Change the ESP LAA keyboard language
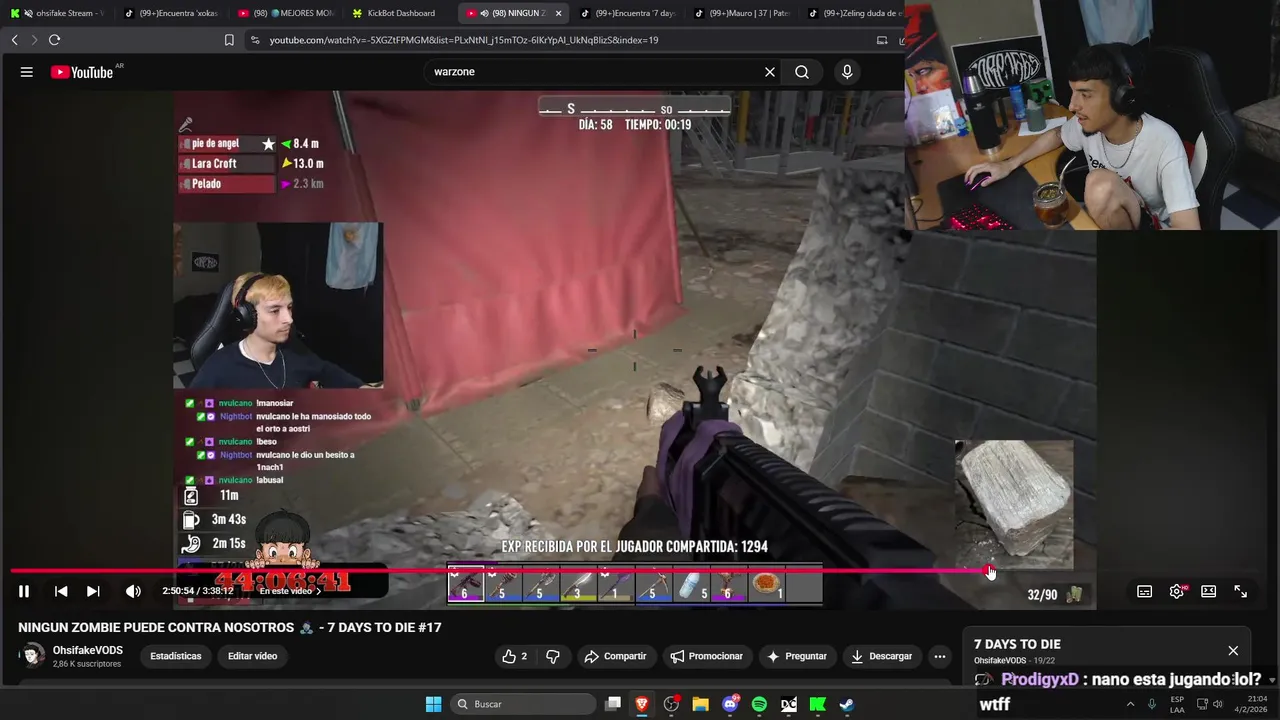The width and height of the screenshot is (1280, 720). [1177, 704]
